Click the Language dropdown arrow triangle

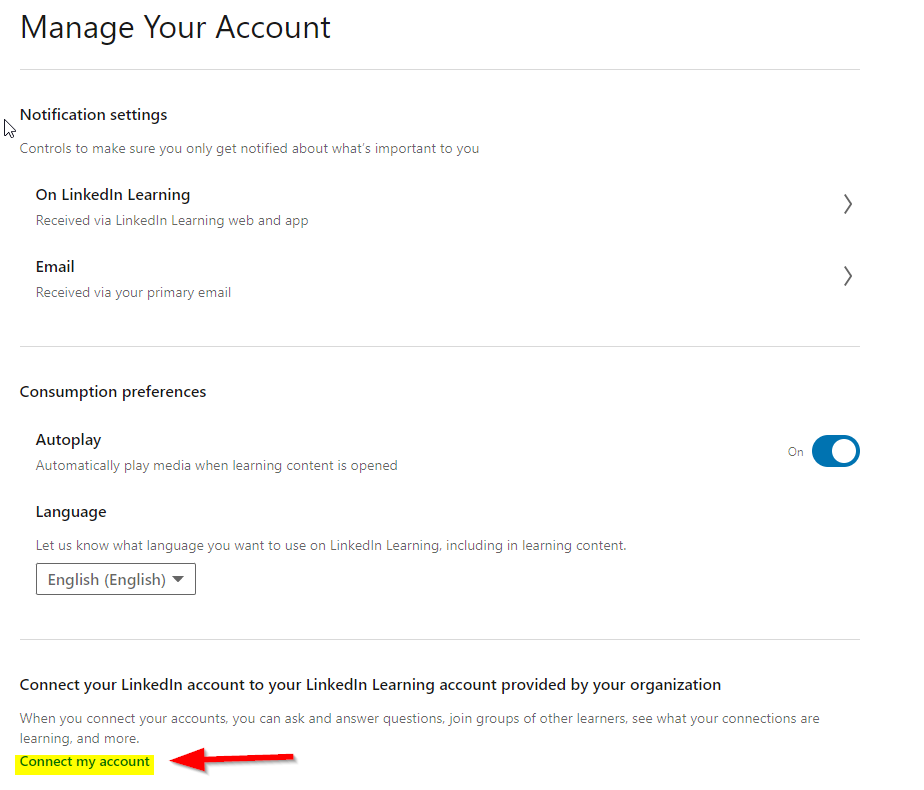pyautogui.click(x=178, y=580)
